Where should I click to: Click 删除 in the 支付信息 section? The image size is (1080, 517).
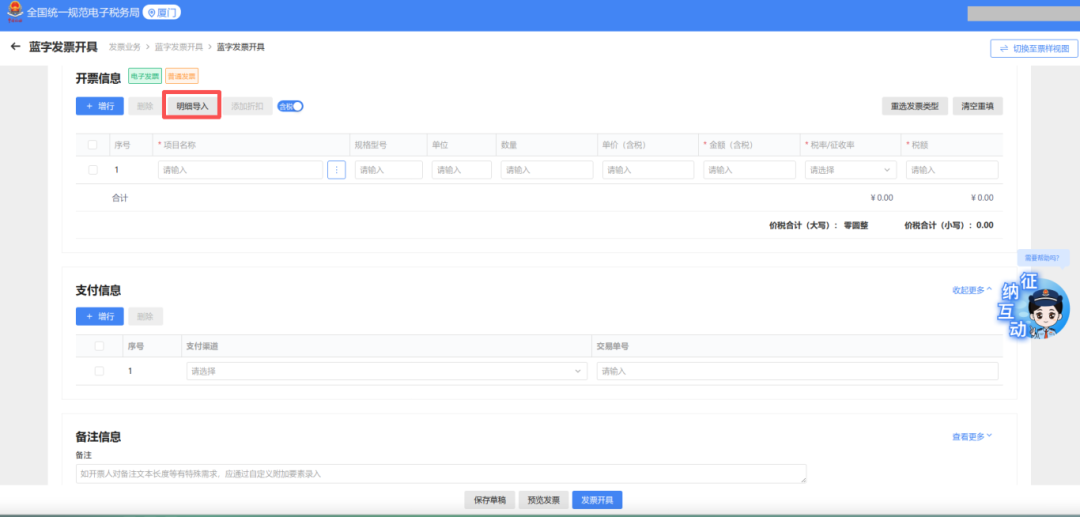coord(145,317)
